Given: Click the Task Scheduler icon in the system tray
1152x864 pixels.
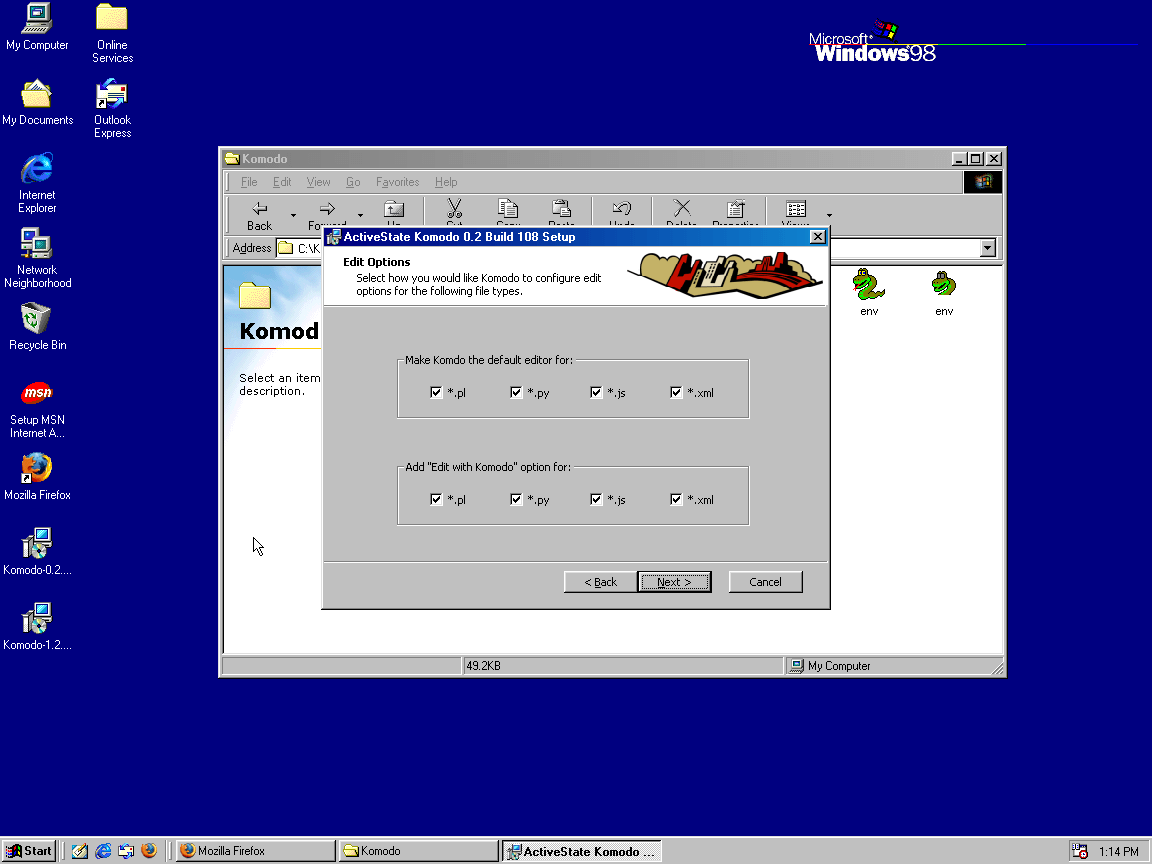Looking at the screenshot, I should pos(1079,851).
